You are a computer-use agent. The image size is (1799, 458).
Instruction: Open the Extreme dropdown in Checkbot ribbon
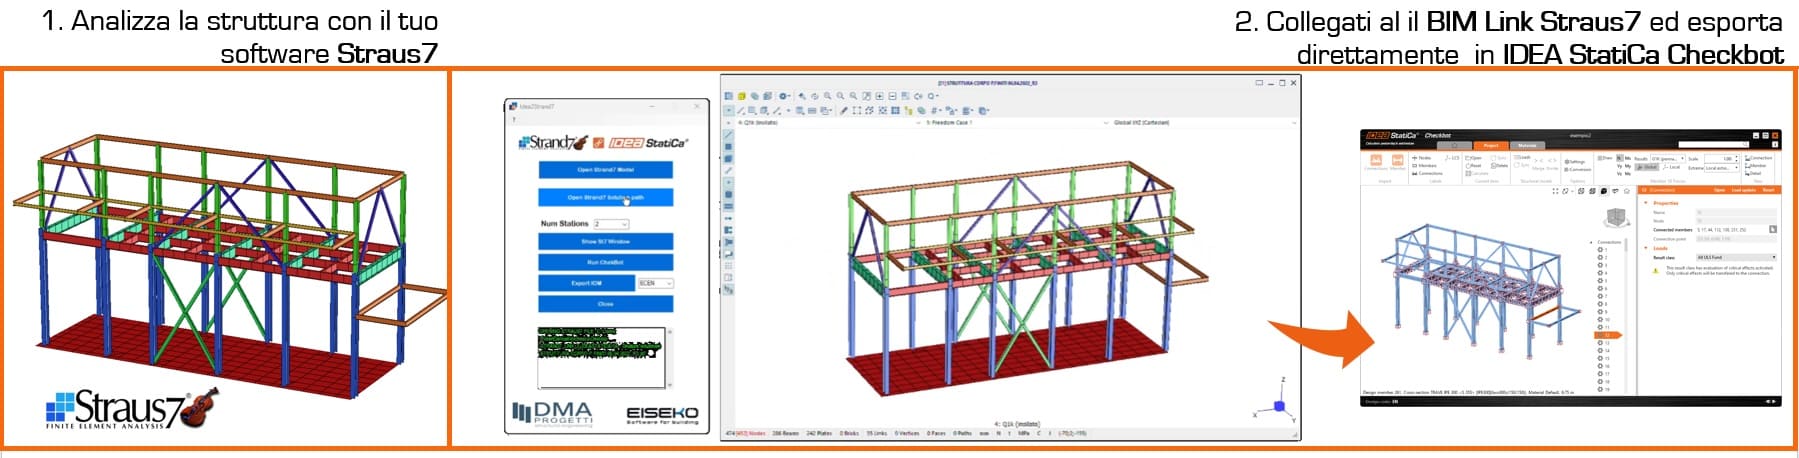coord(1721,167)
